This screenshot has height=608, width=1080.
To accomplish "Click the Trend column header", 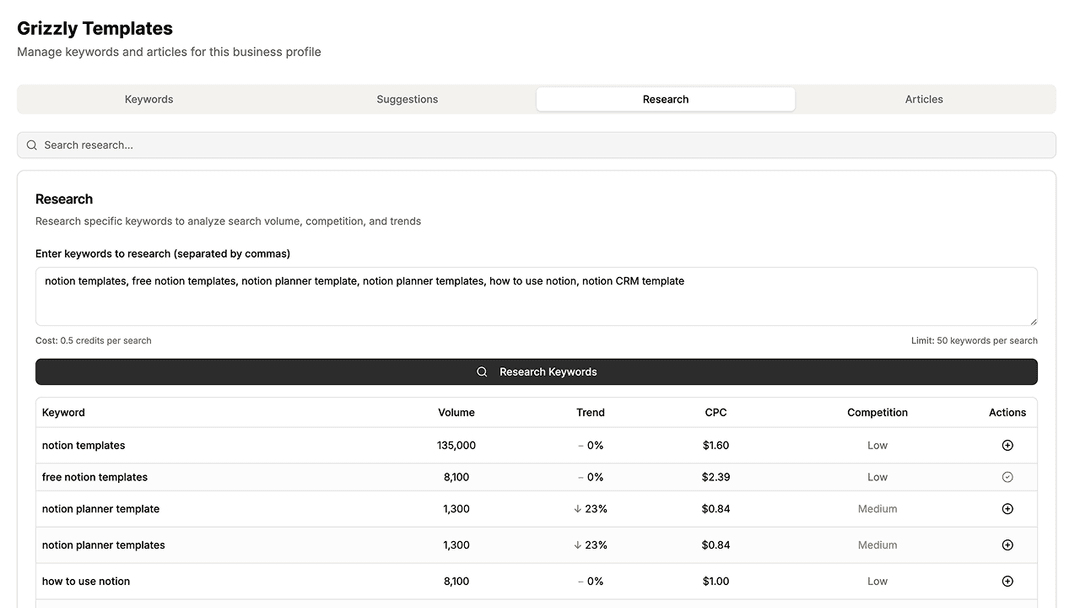I will click(590, 412).
